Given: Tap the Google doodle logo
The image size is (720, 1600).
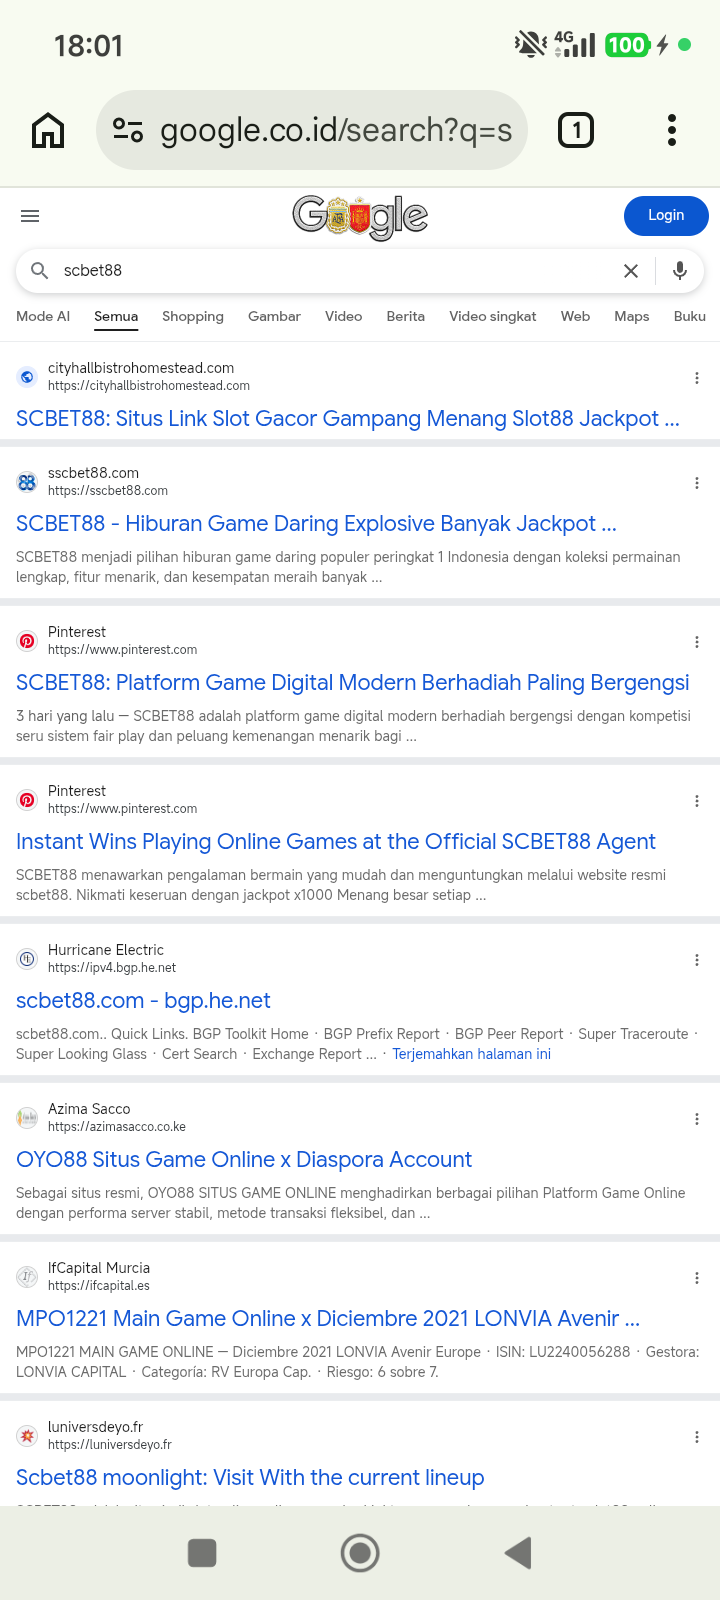Looking at the screenshot, I should pyautogui.click(x=360, y=216).
